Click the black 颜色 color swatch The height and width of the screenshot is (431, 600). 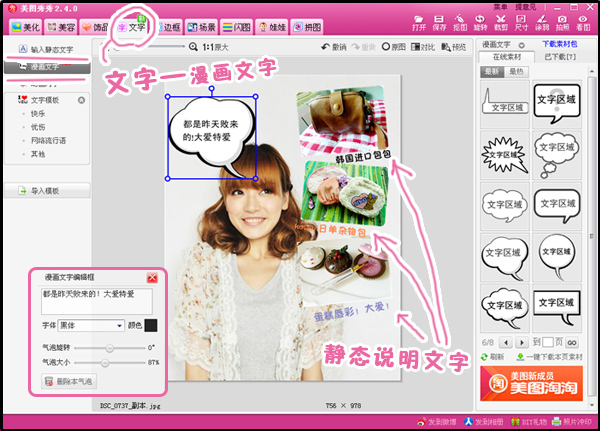(150, 325)
